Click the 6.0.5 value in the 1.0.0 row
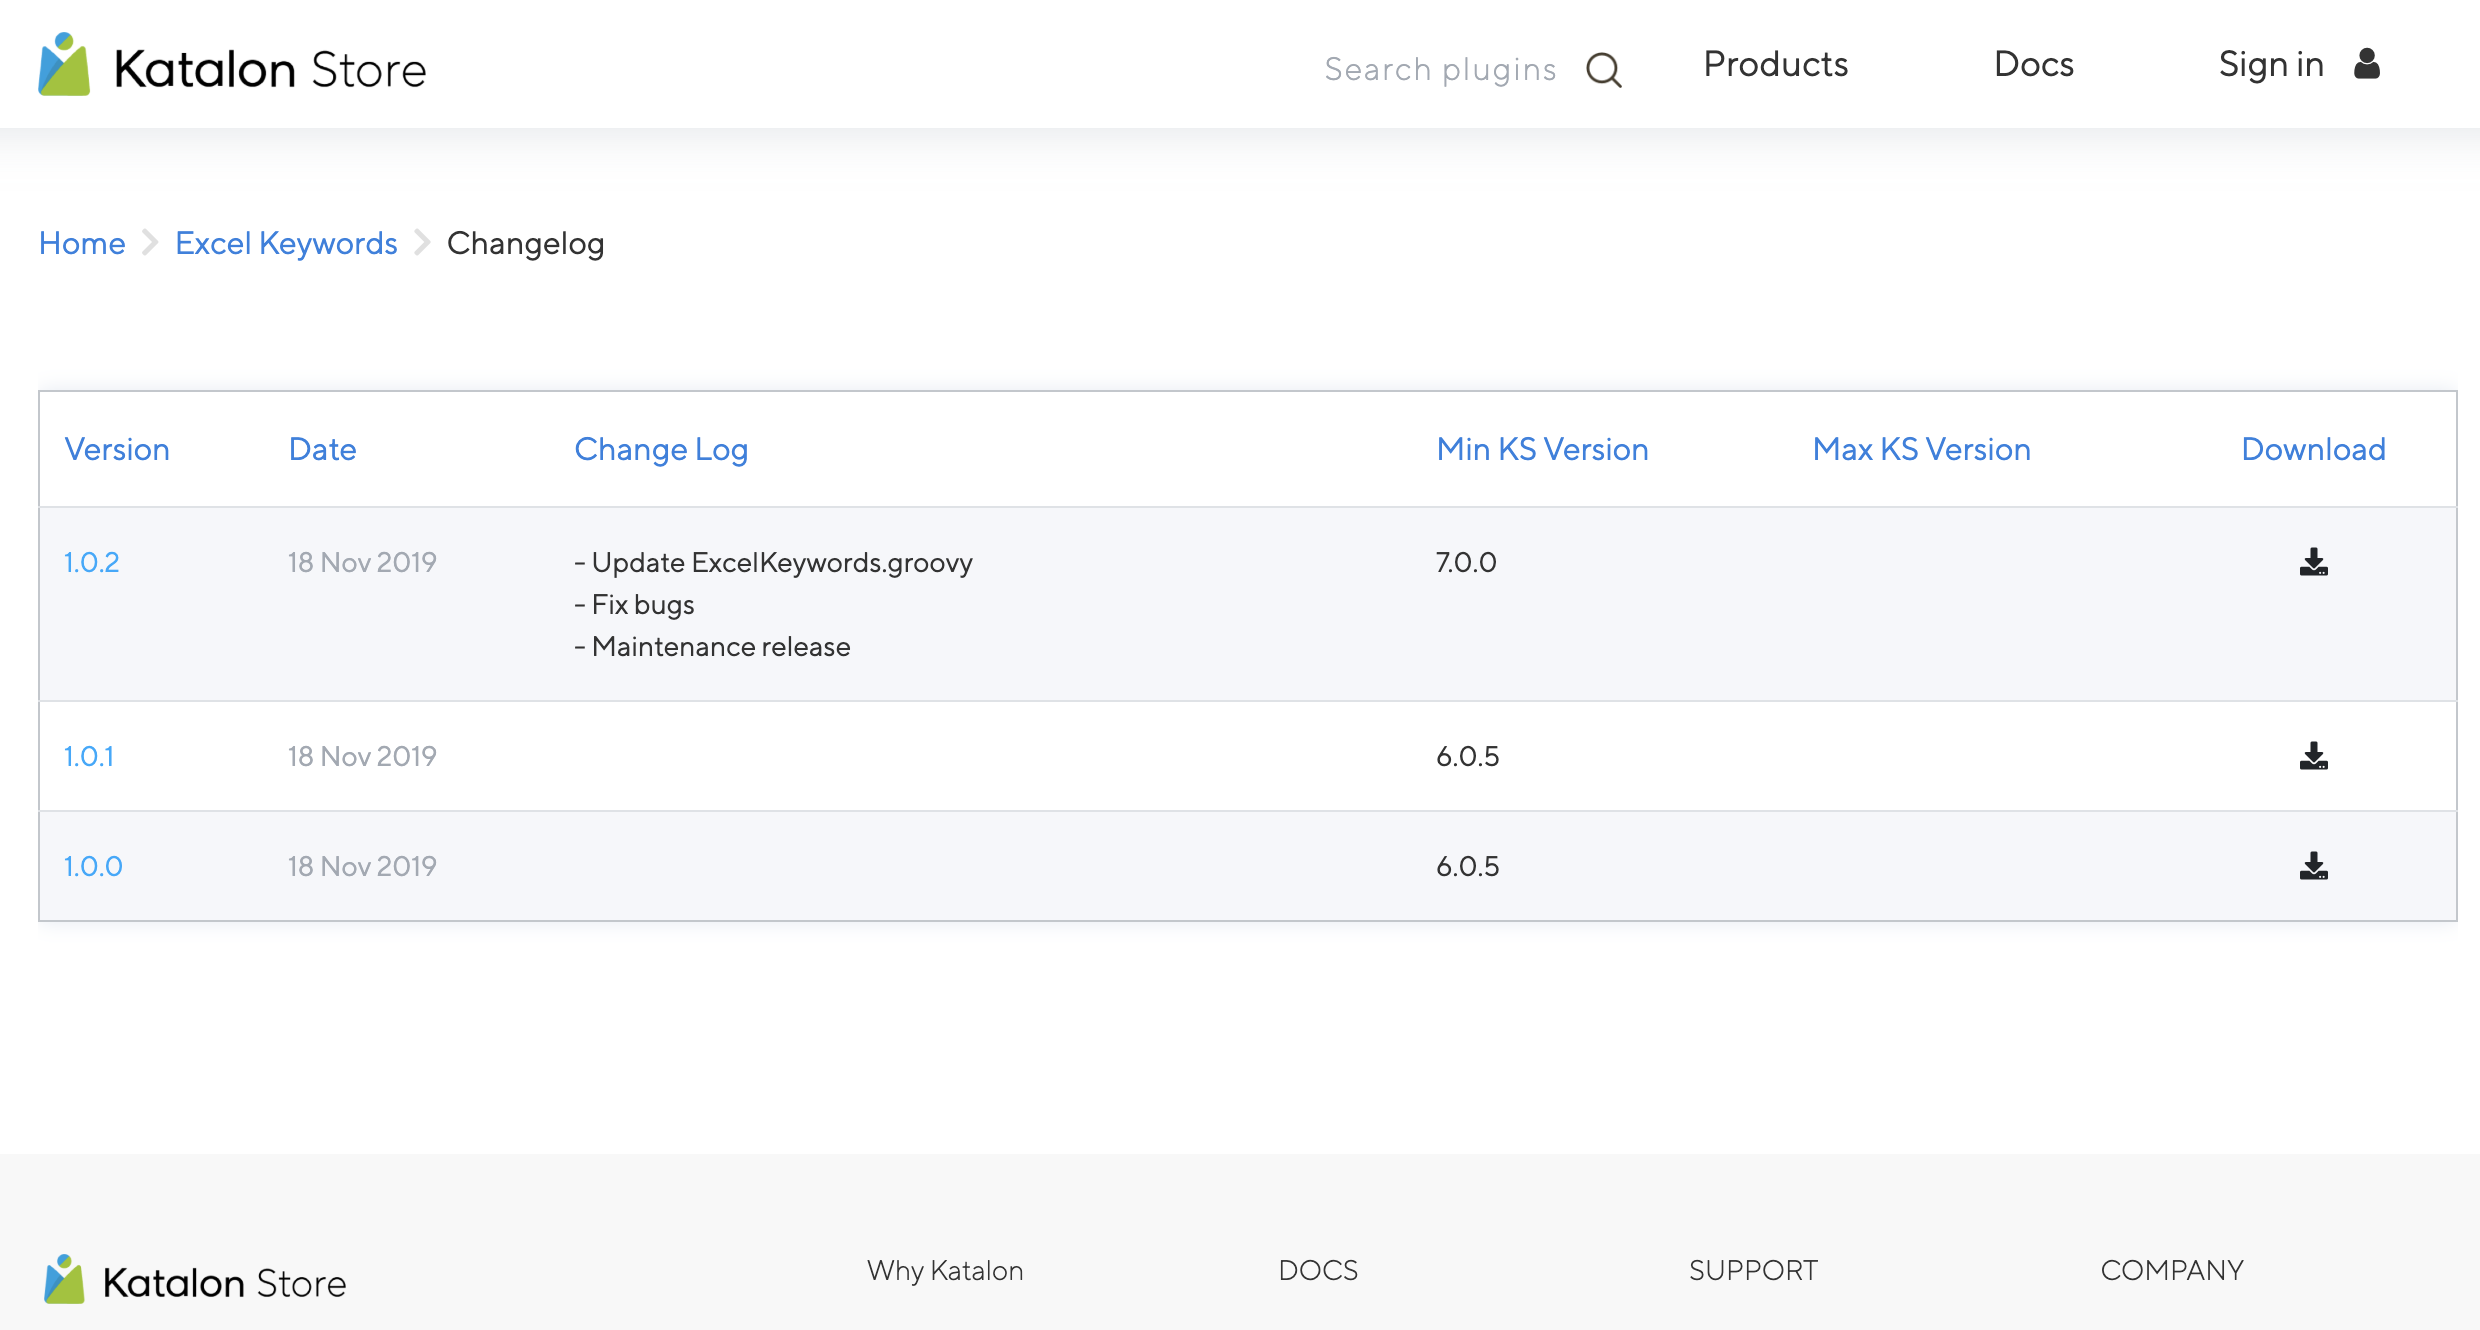This screenshot has height=1330, width=2480. pyautogui.click(x=1468, y=866)
